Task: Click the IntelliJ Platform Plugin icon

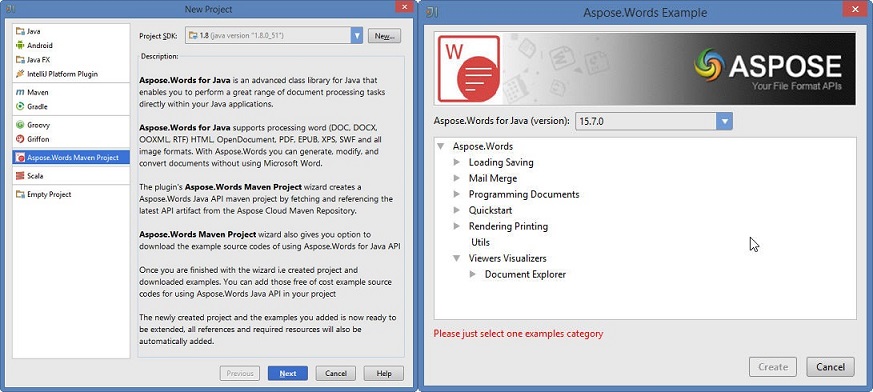Action: pos(20,74)
